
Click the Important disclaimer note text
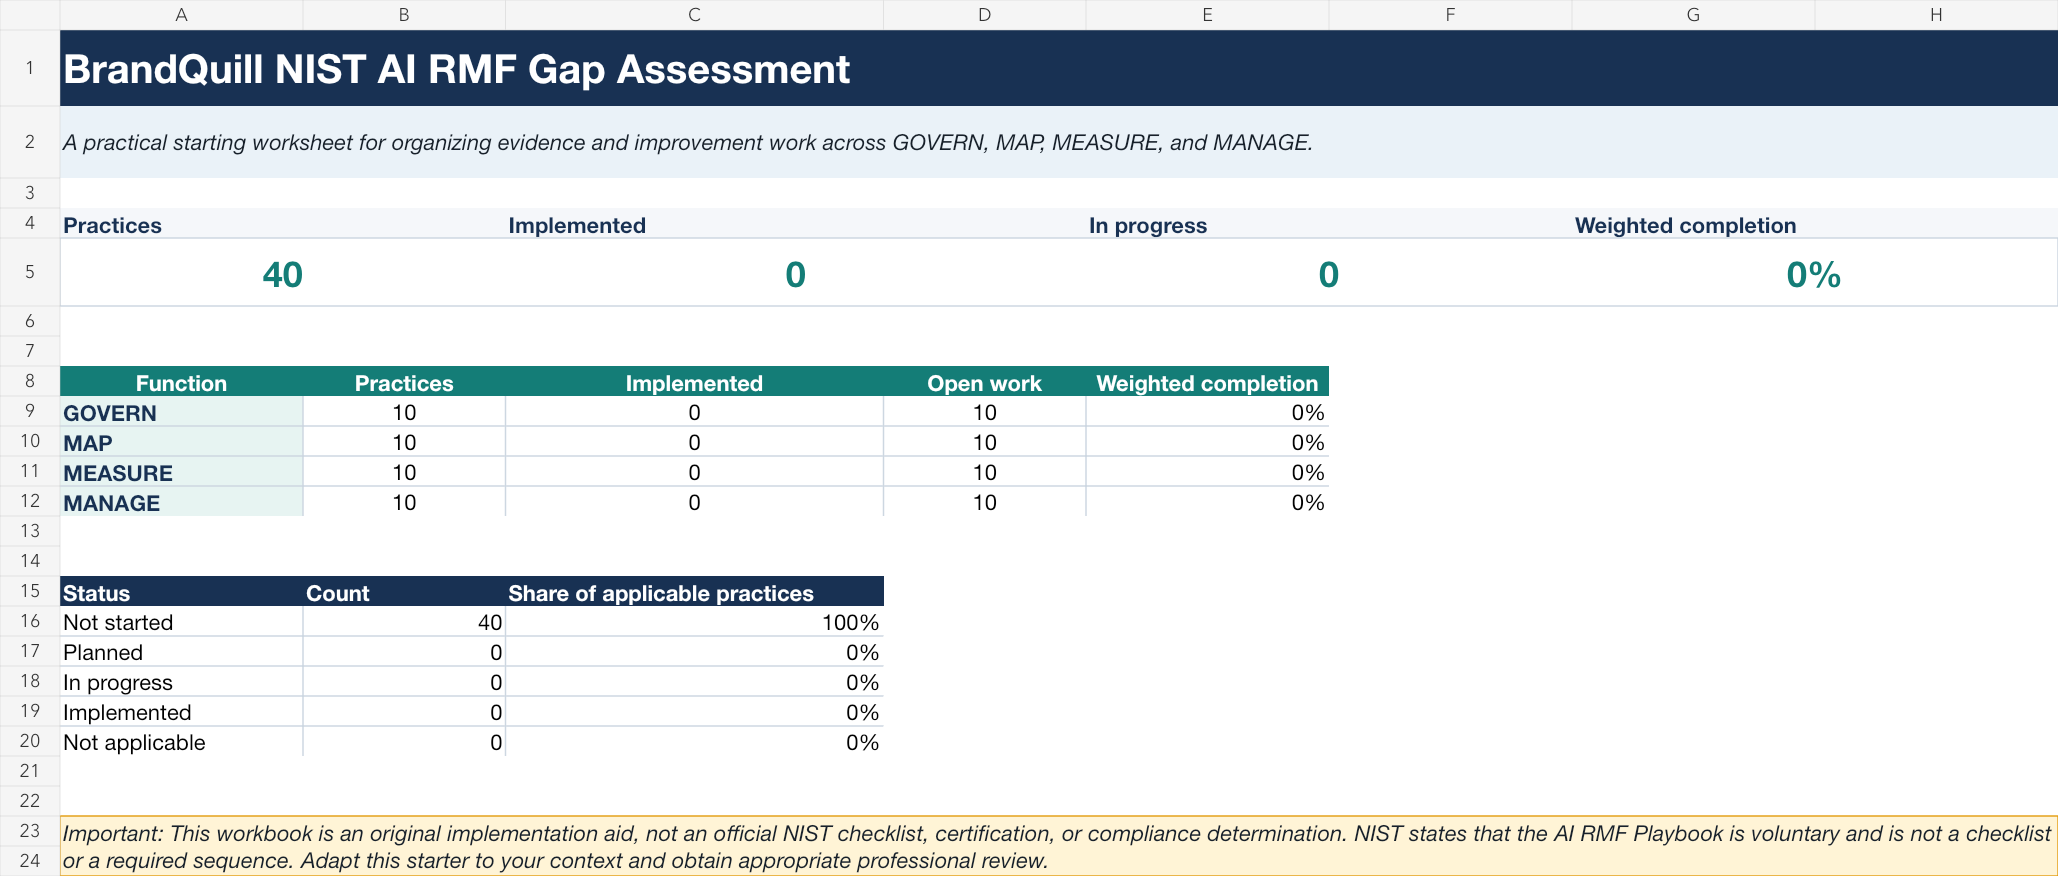(1057, 847)
